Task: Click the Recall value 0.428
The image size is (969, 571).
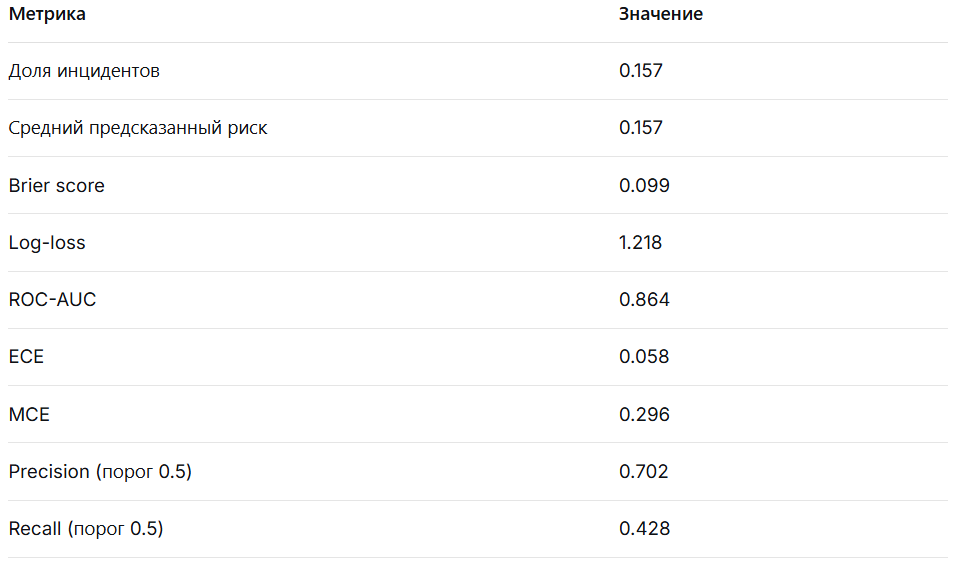Action: tap(645, 528)
